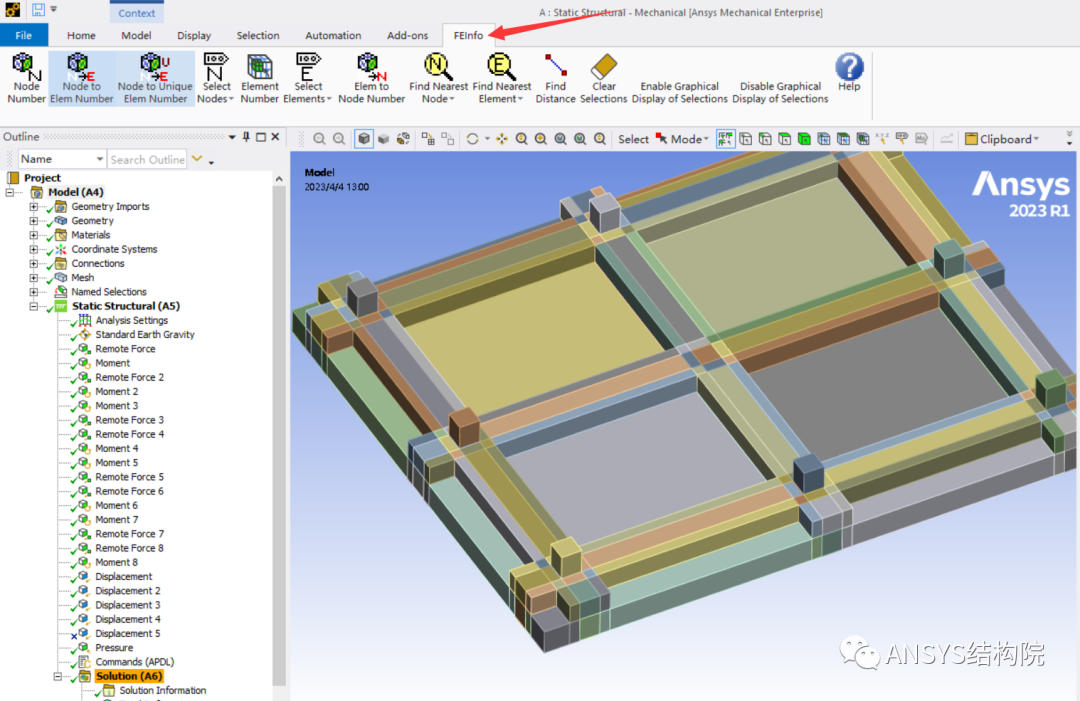Select Moment 3 tree item
1080x701 pixels.
point(116,406)
